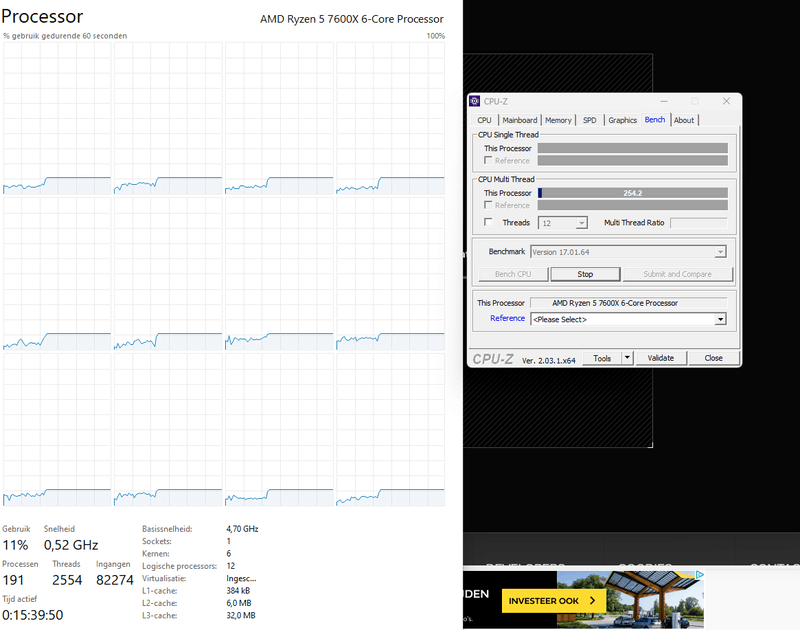The height and width of the screenshot is (630, 800).
Task: Click the Validate button
Action: [x=661, y=358]
